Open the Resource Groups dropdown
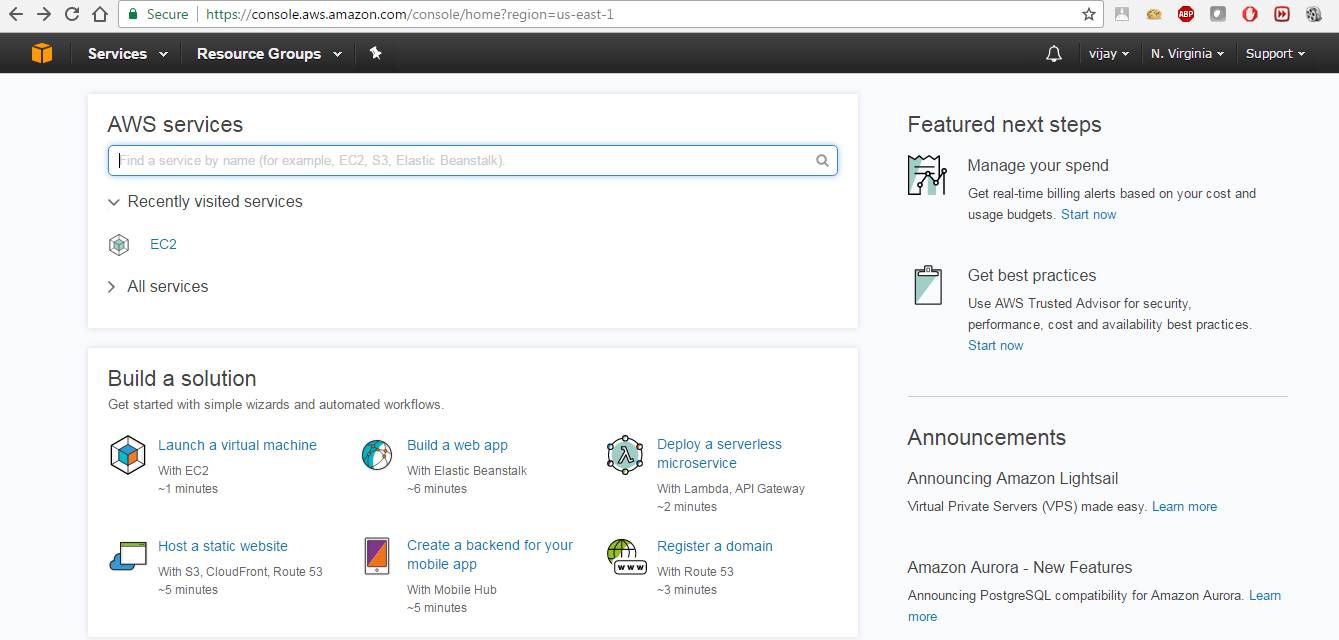1339x640 pixels. pos(269,54)
